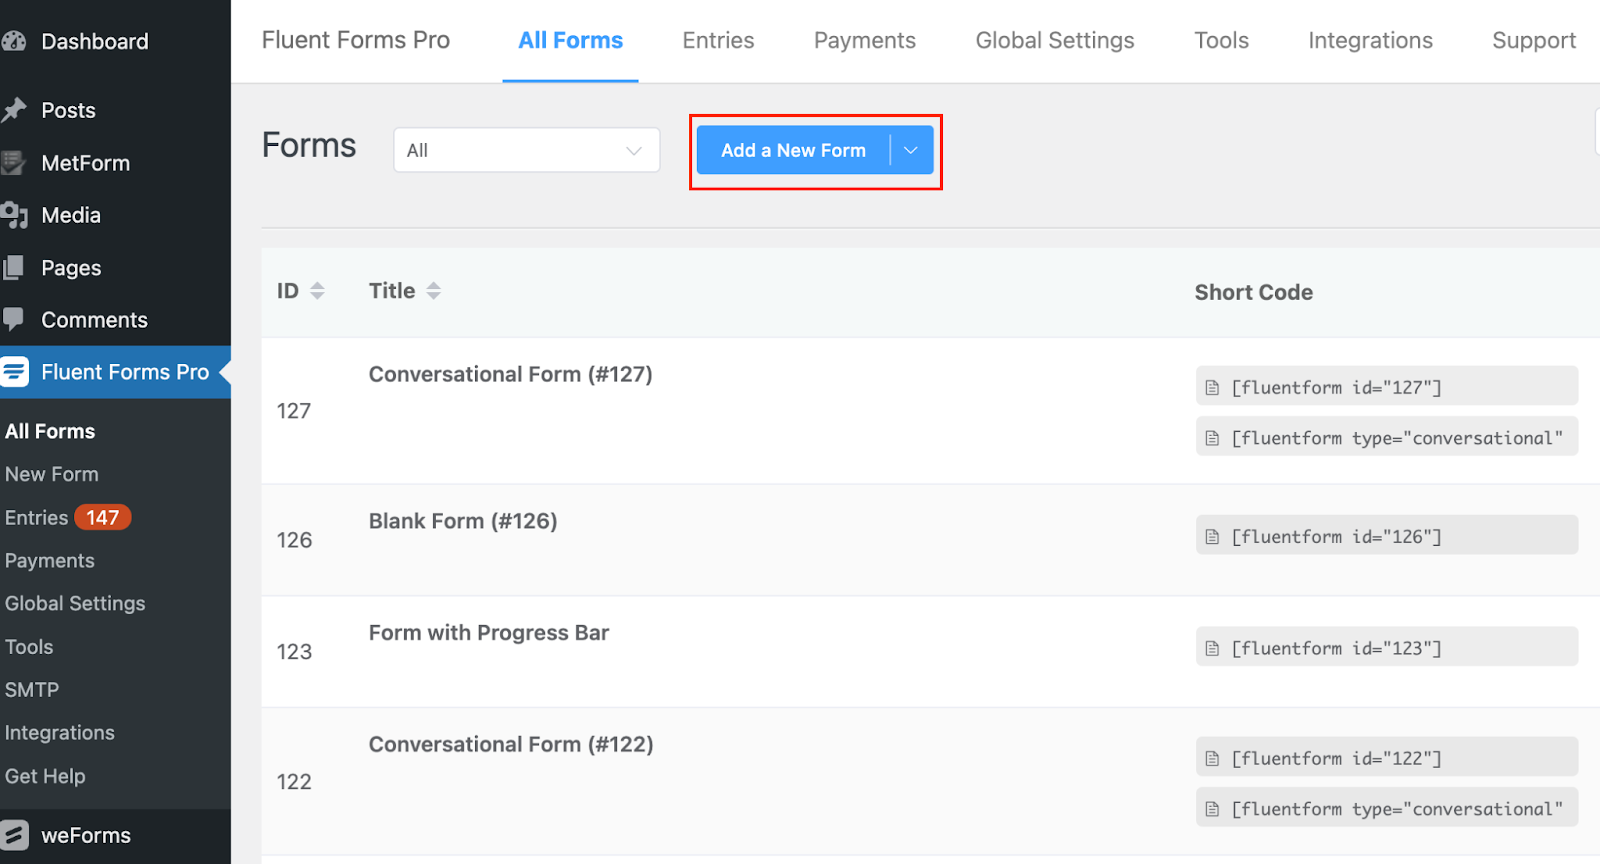Screen dimensions: 1600x864
Task: Open New Form in the sidebar submenu
Action: (52, 474)
